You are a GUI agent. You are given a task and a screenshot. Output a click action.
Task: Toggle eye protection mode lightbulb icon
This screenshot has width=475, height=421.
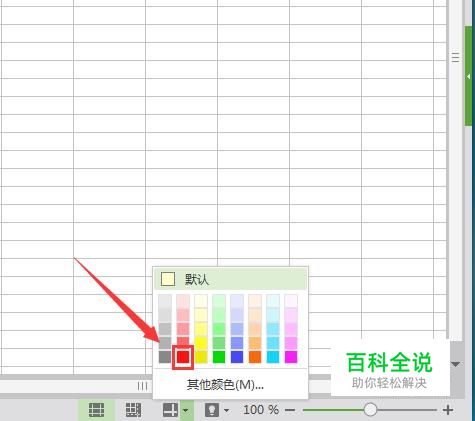pyautogui.click(x=212, y=410)
